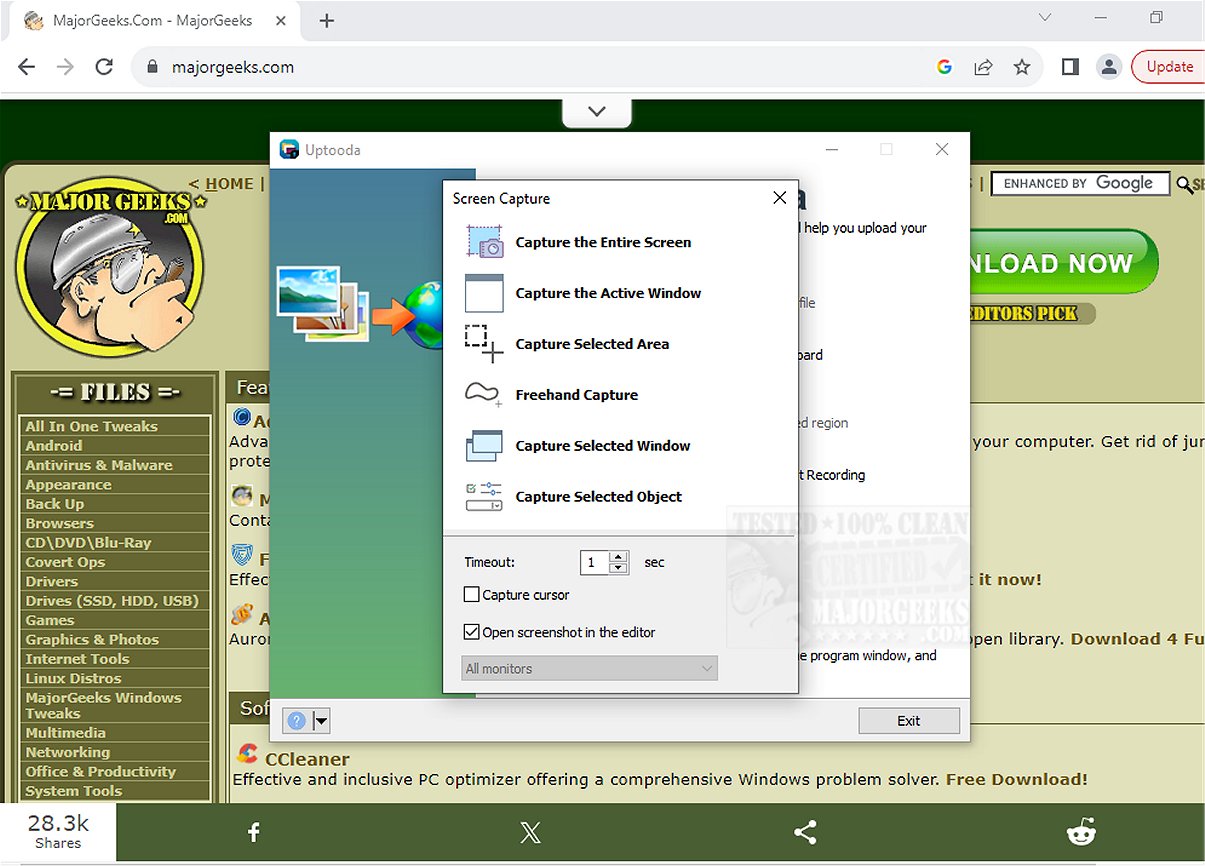The width and height of the screenshot is (1205, 866).
Task: Click the Capture the Active Window icon
Action: [x=485, y=293]
